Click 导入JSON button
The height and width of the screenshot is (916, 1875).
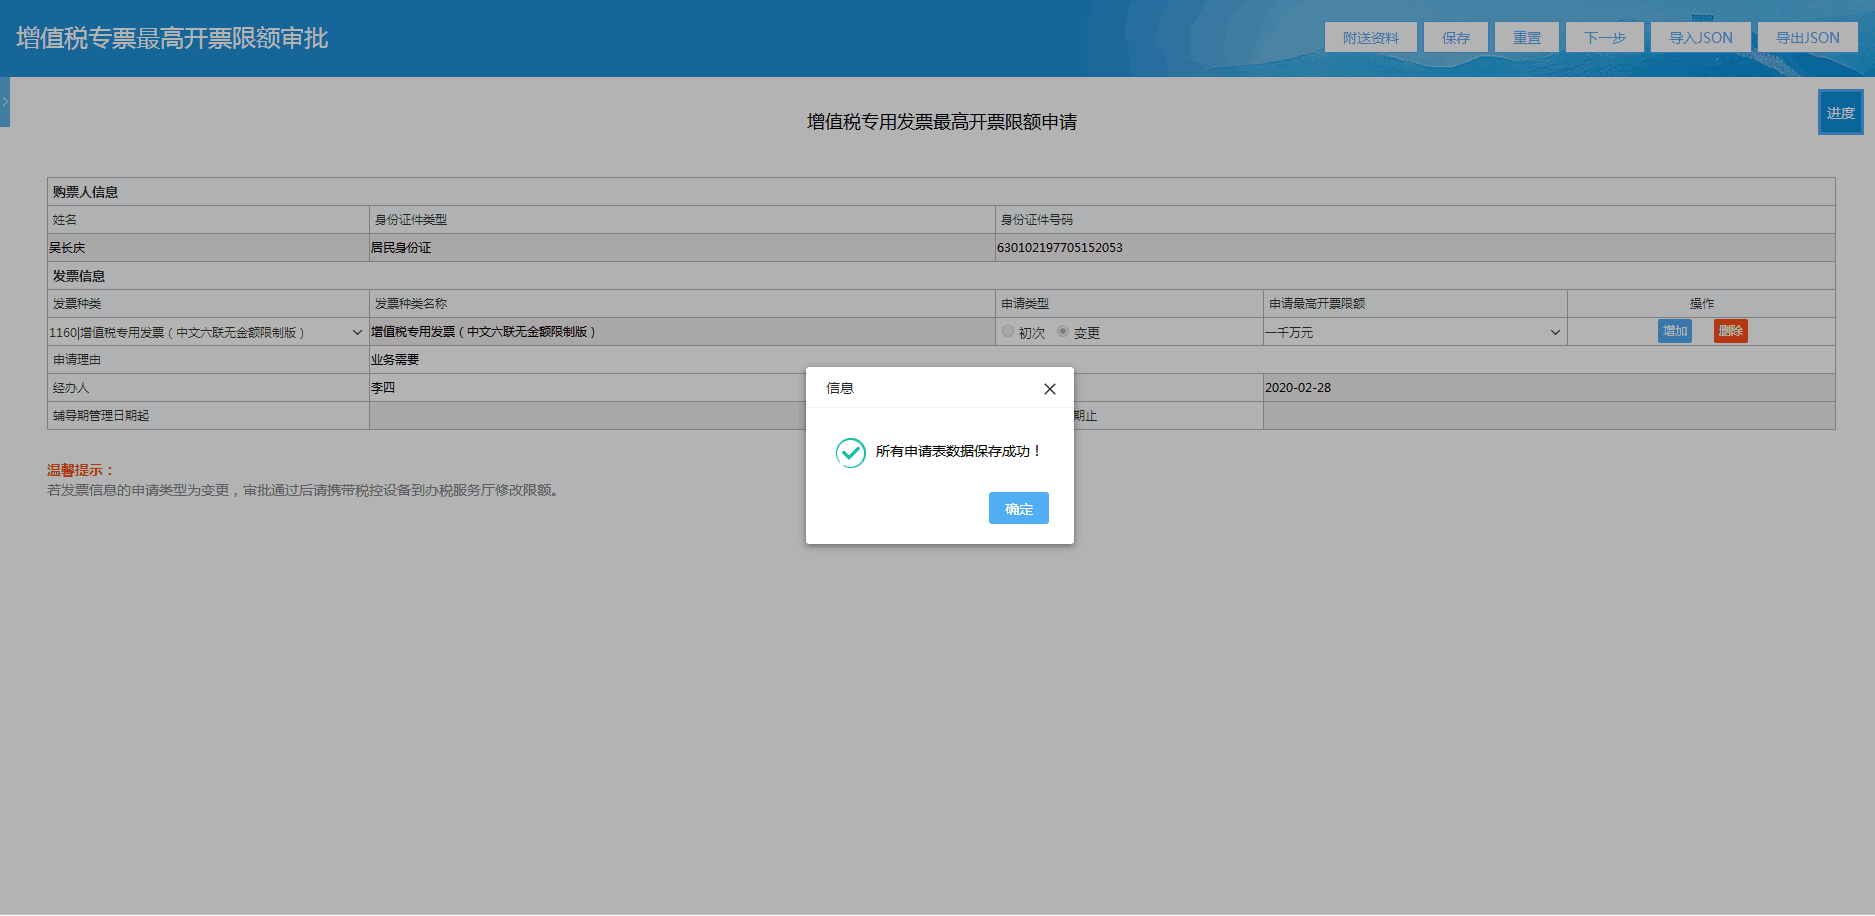(1701, 37)
